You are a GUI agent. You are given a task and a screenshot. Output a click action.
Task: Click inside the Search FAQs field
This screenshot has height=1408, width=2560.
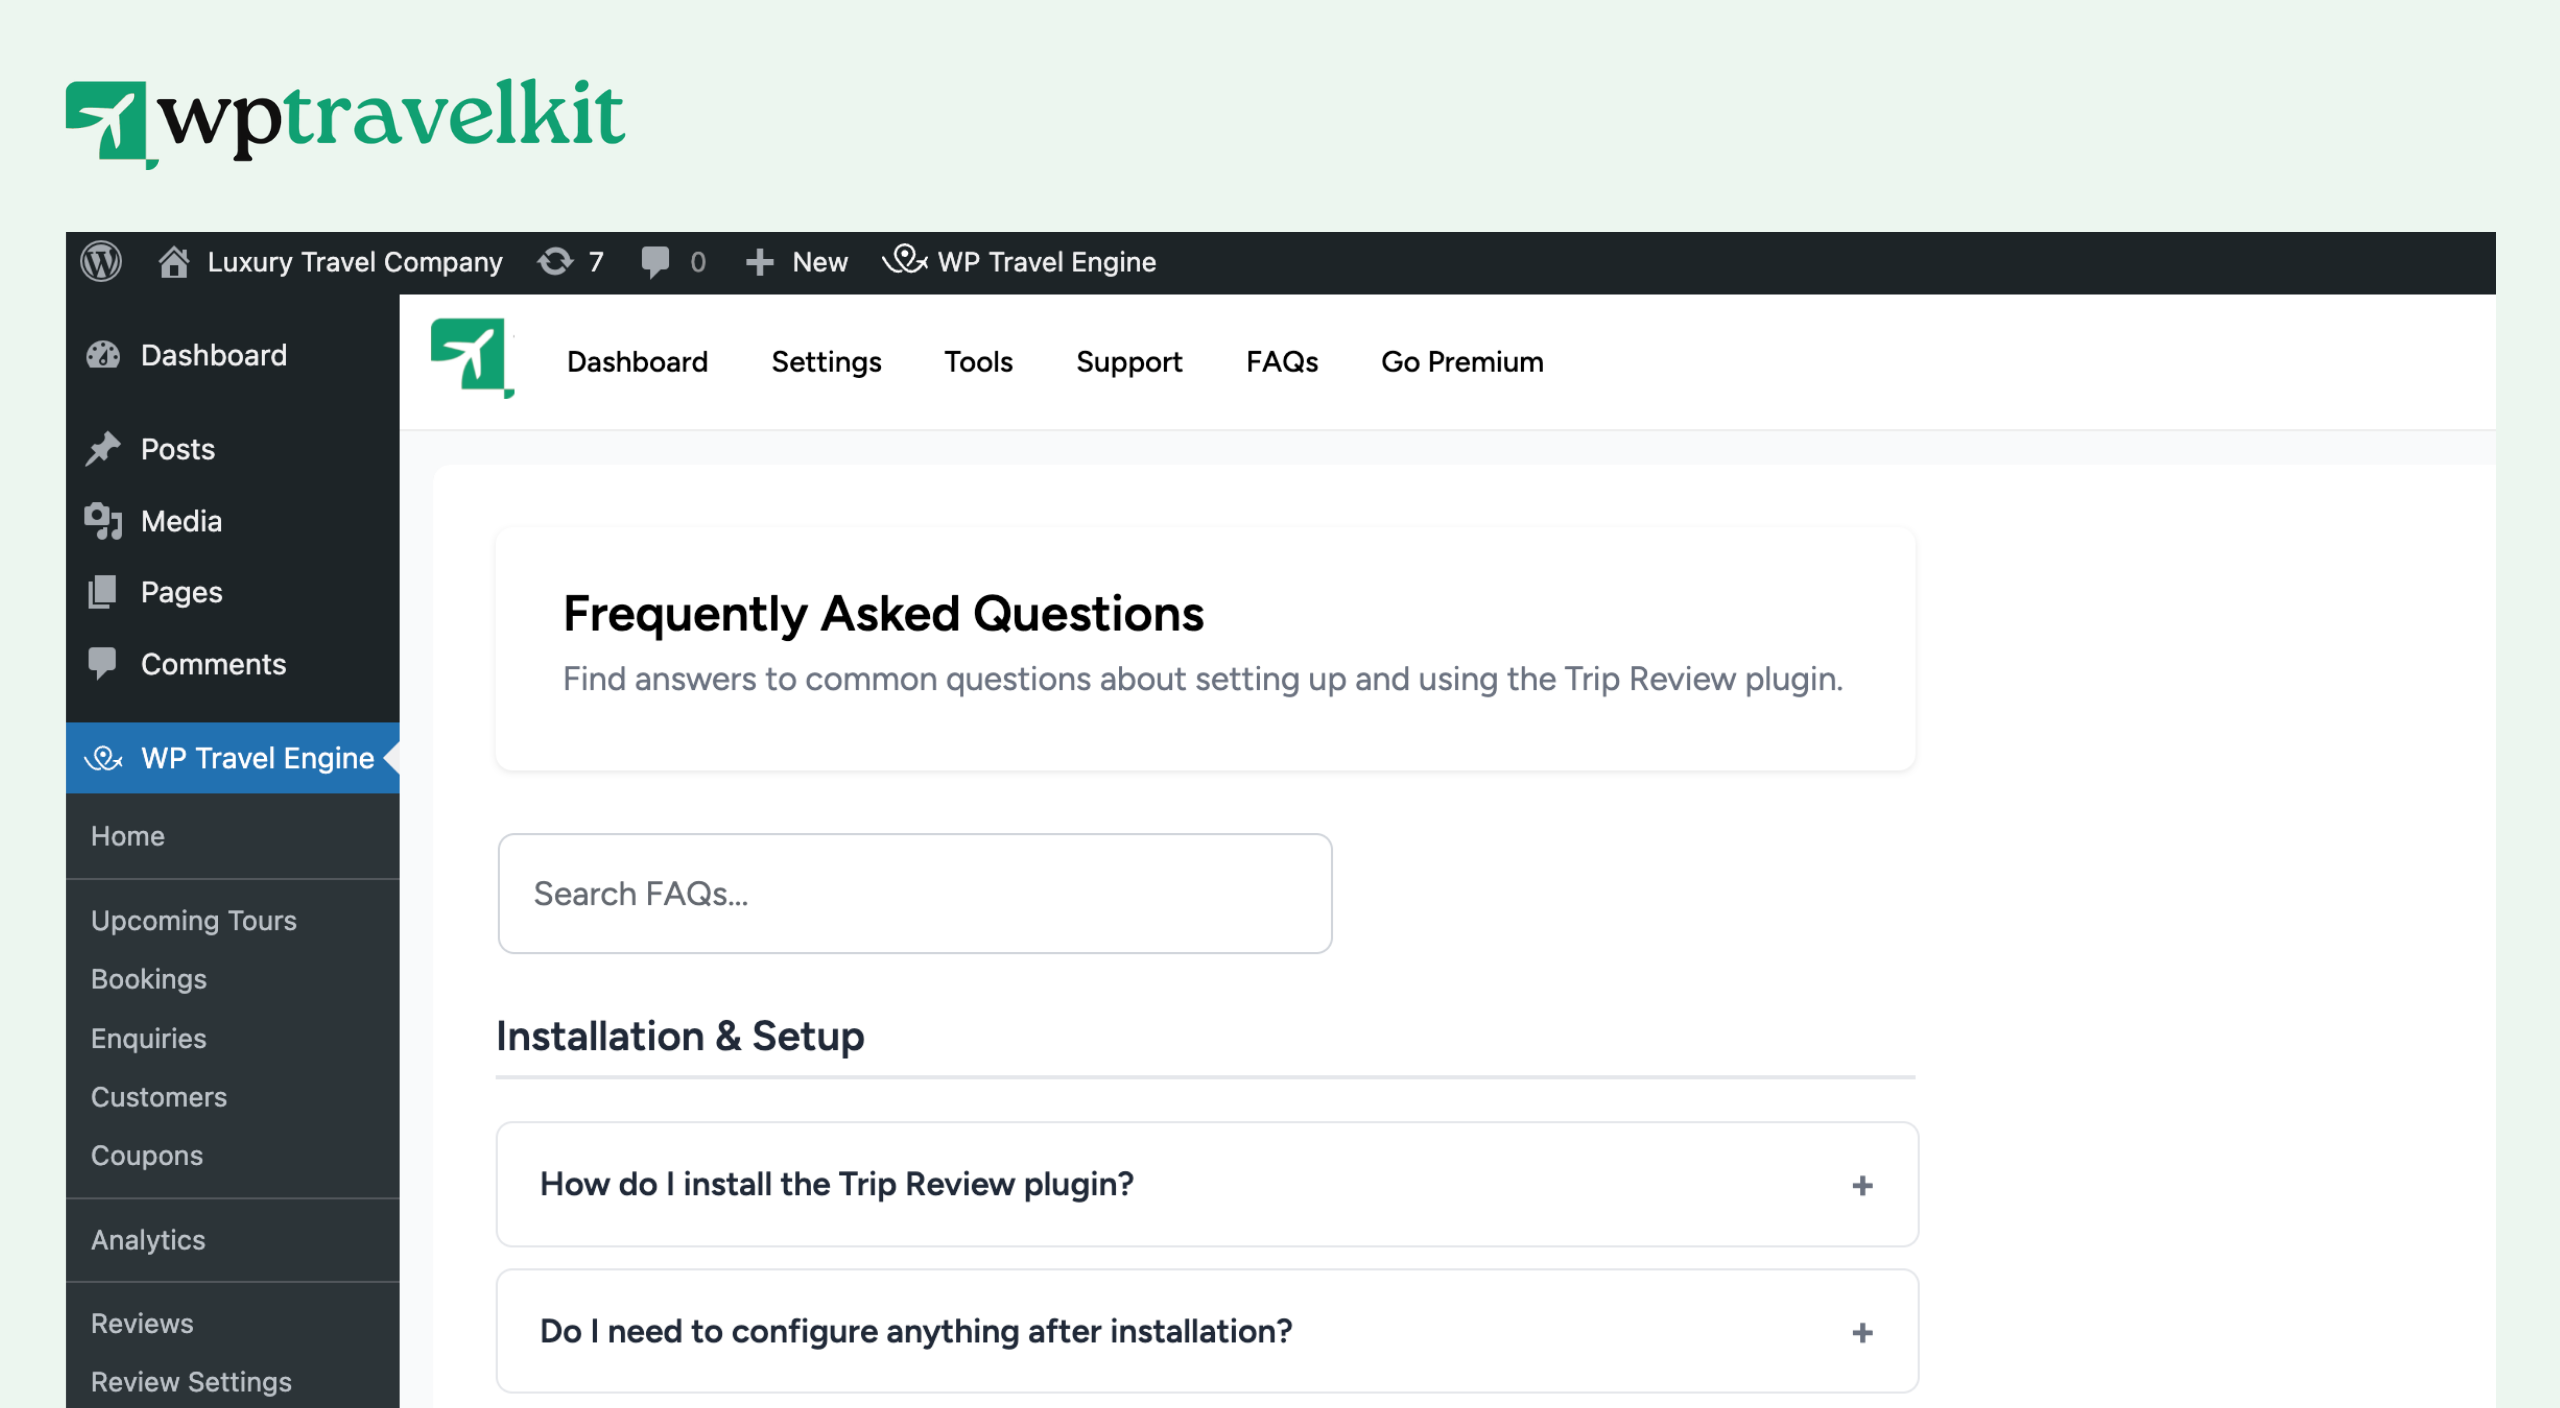[x=914, y=893]
